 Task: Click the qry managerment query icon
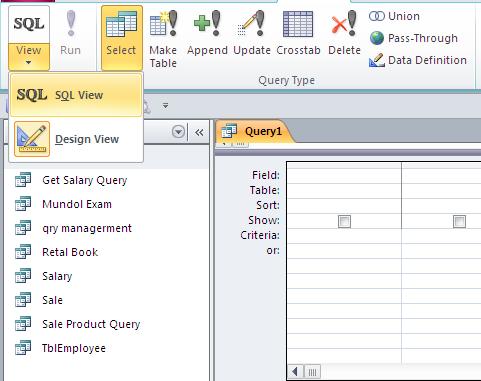23,228
